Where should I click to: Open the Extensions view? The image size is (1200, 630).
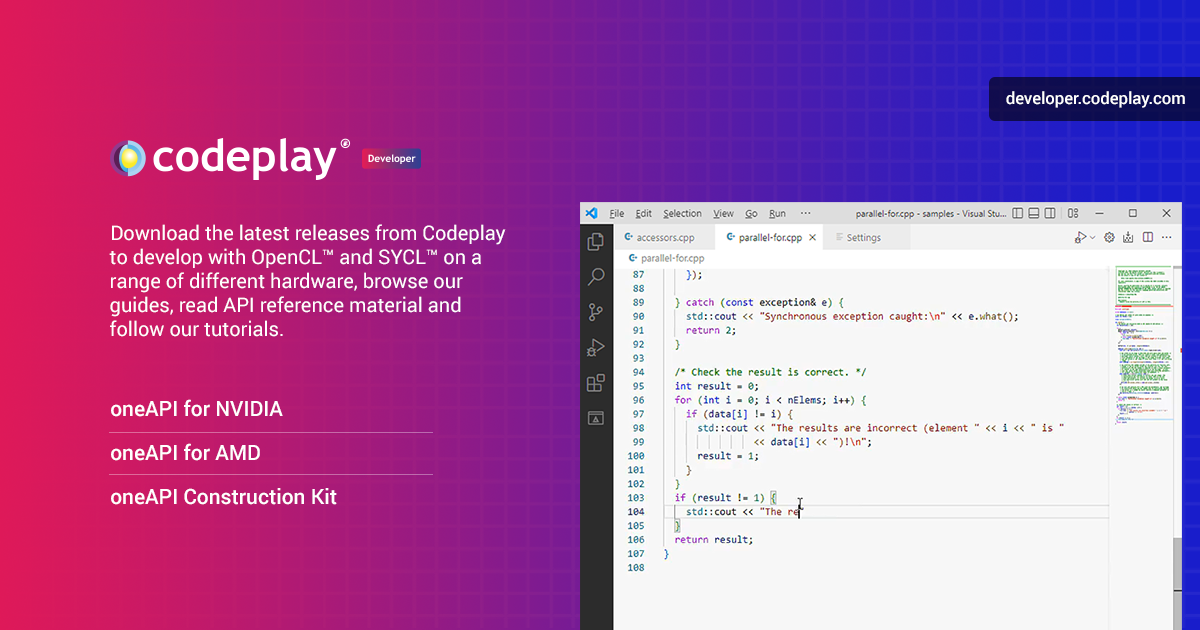[x=596, y=382]
